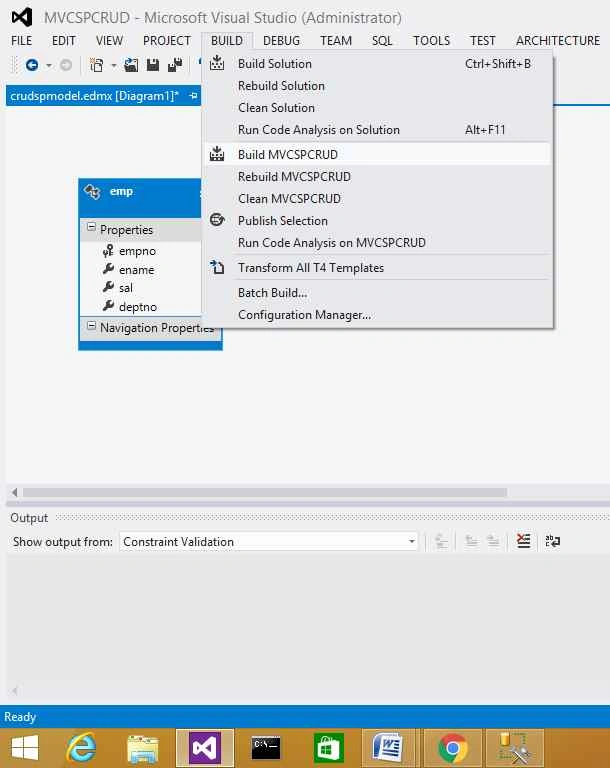
Task: Click the Build MVCSPCRUD menu icon
Action: point(217,153)
